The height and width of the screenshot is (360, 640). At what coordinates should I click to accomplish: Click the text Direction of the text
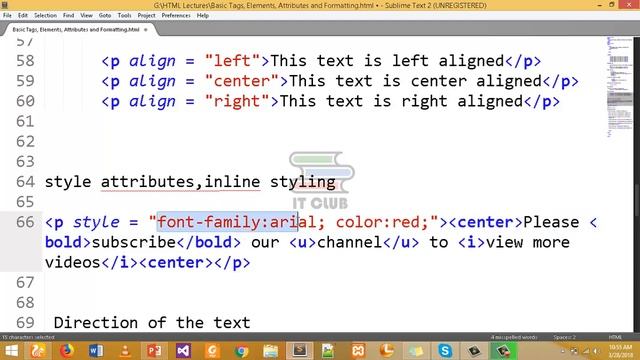152,322
